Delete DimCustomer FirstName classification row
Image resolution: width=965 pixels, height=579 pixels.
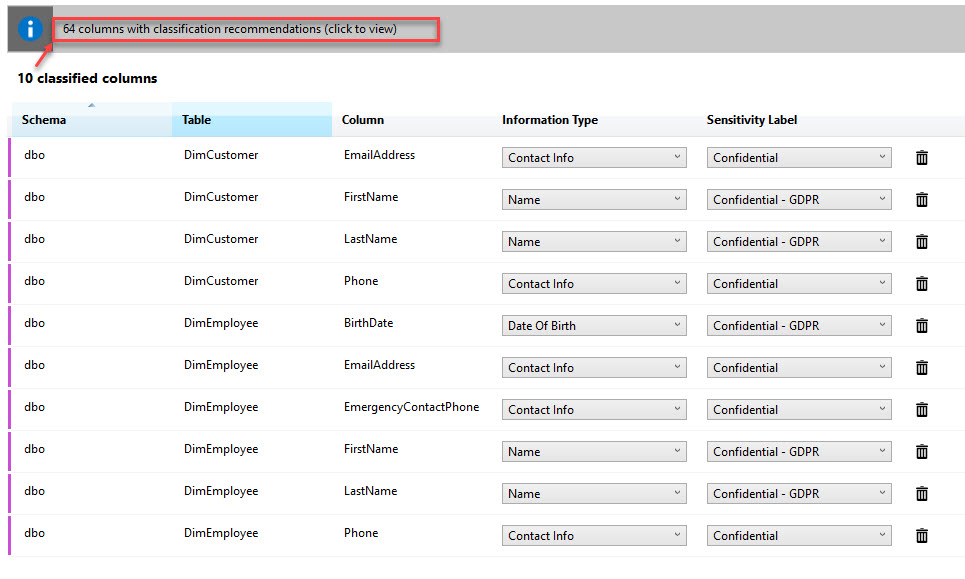point(922,200)
